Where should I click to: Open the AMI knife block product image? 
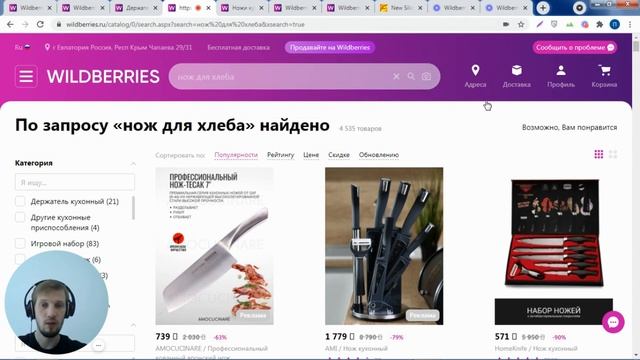point(384,246)
